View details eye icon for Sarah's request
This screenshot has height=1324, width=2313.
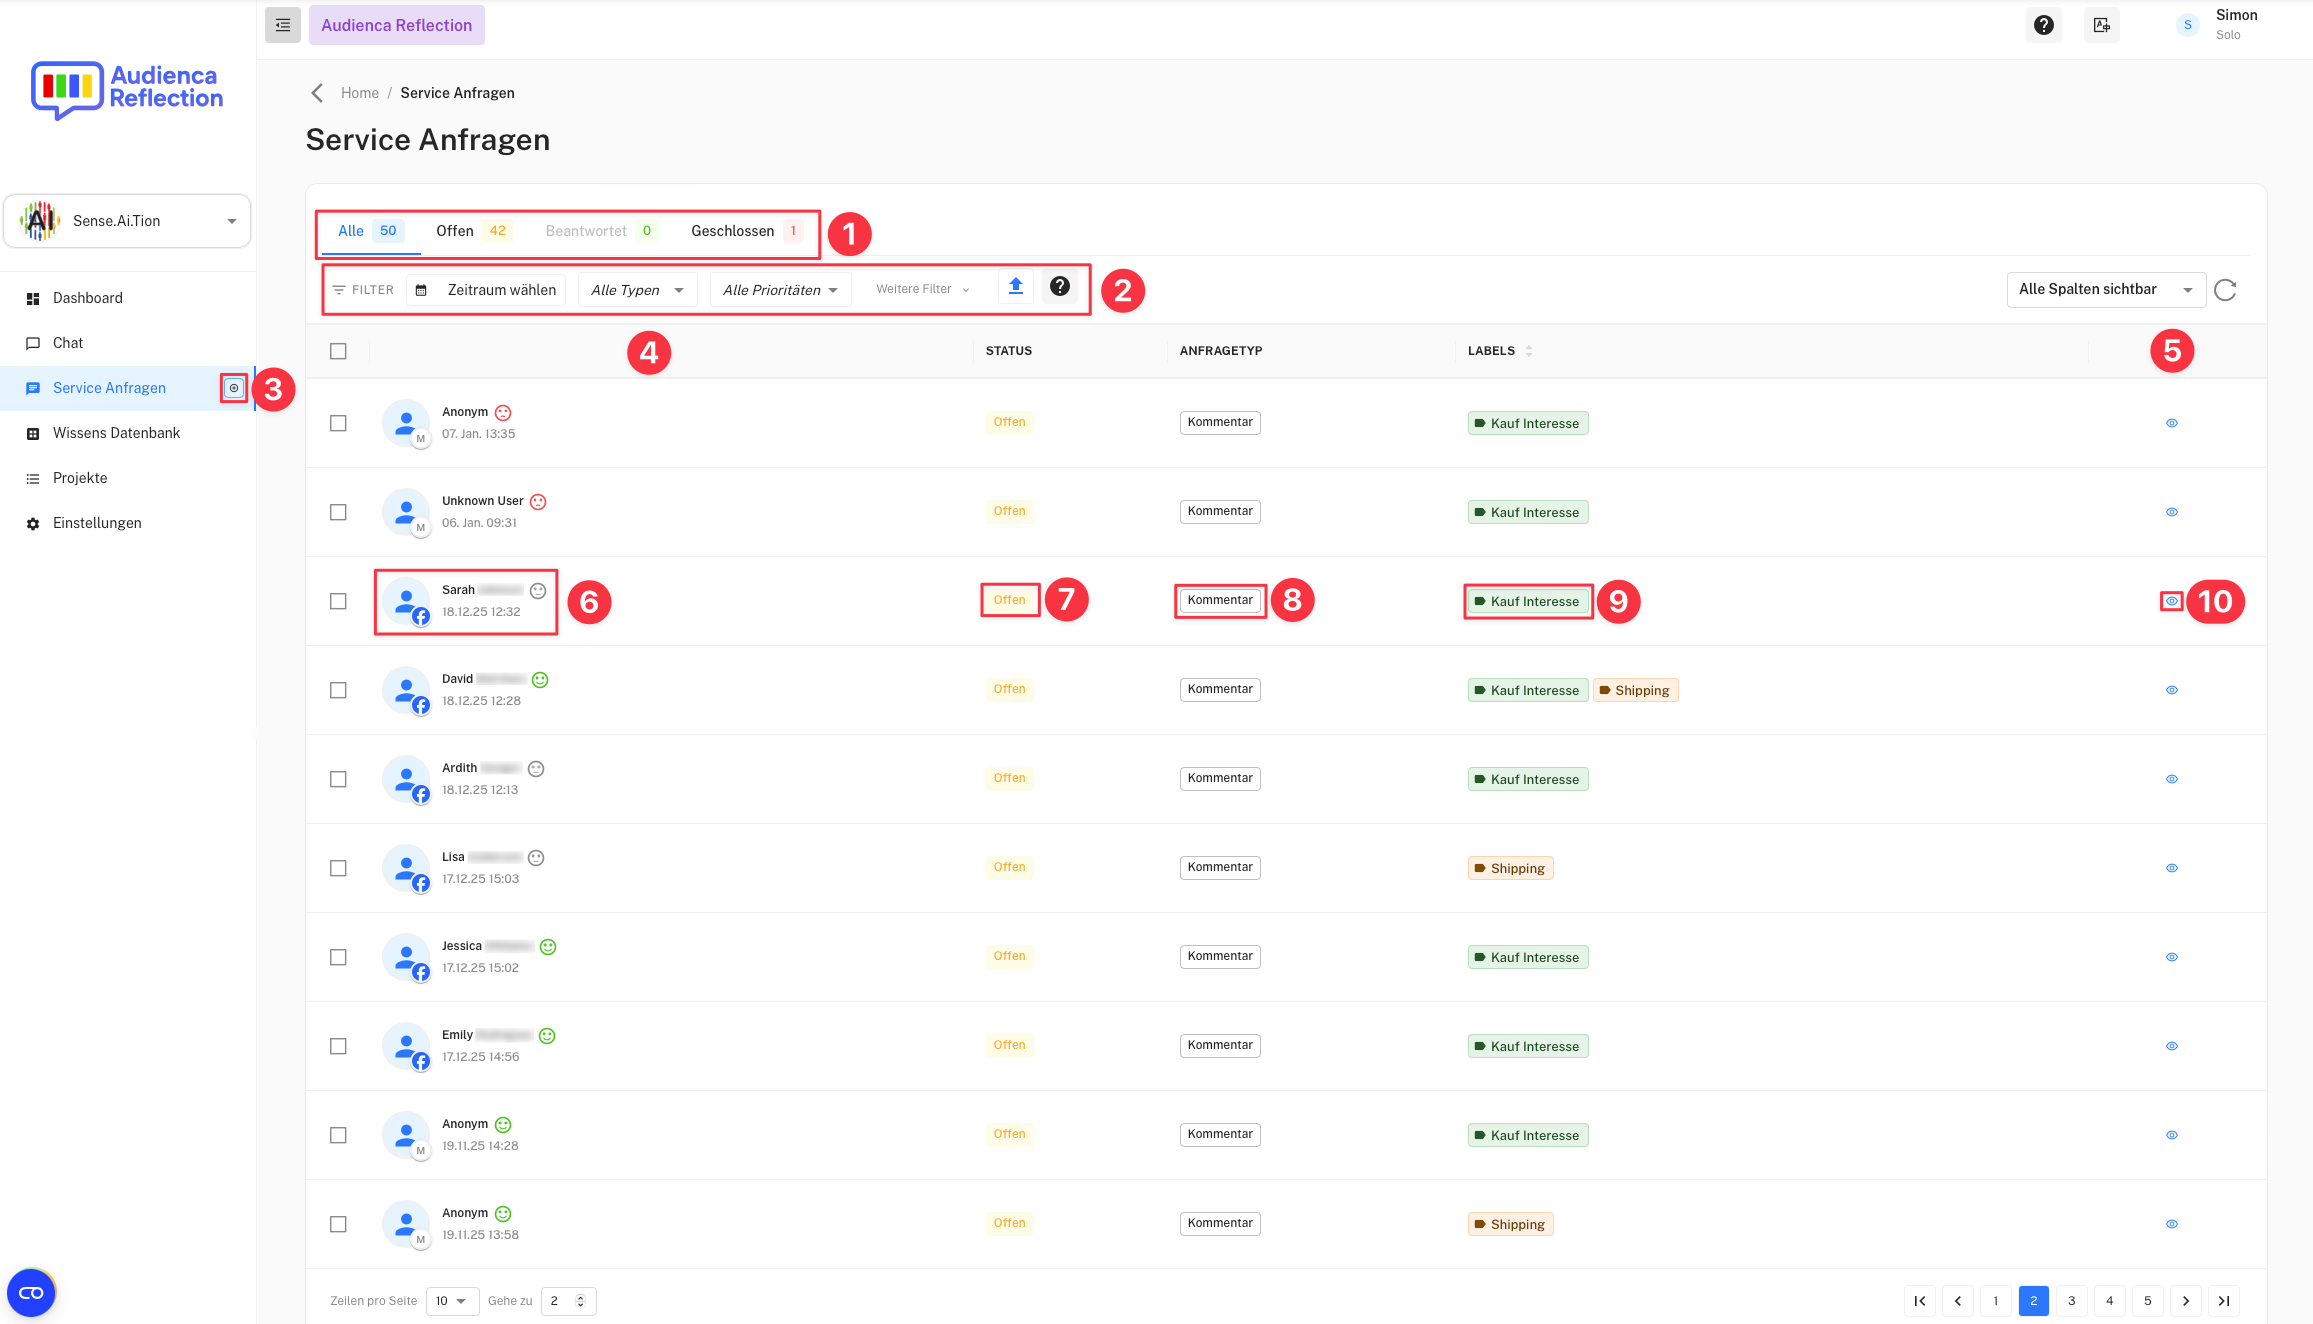(x=2171, y=601)
